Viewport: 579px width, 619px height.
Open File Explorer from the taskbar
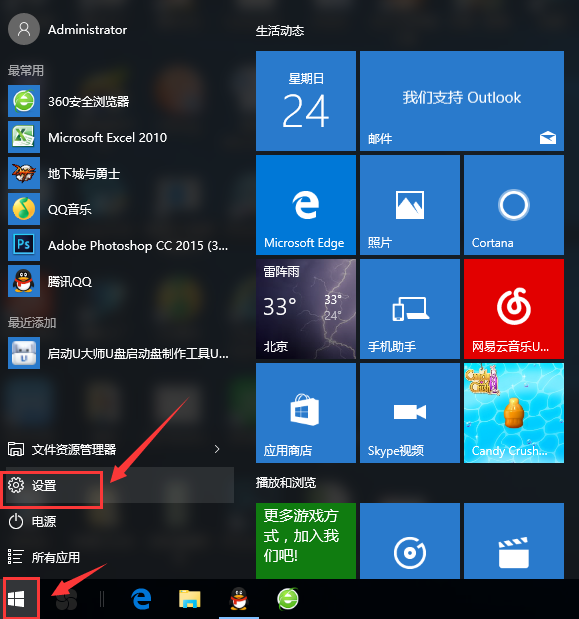pos(190,599)
